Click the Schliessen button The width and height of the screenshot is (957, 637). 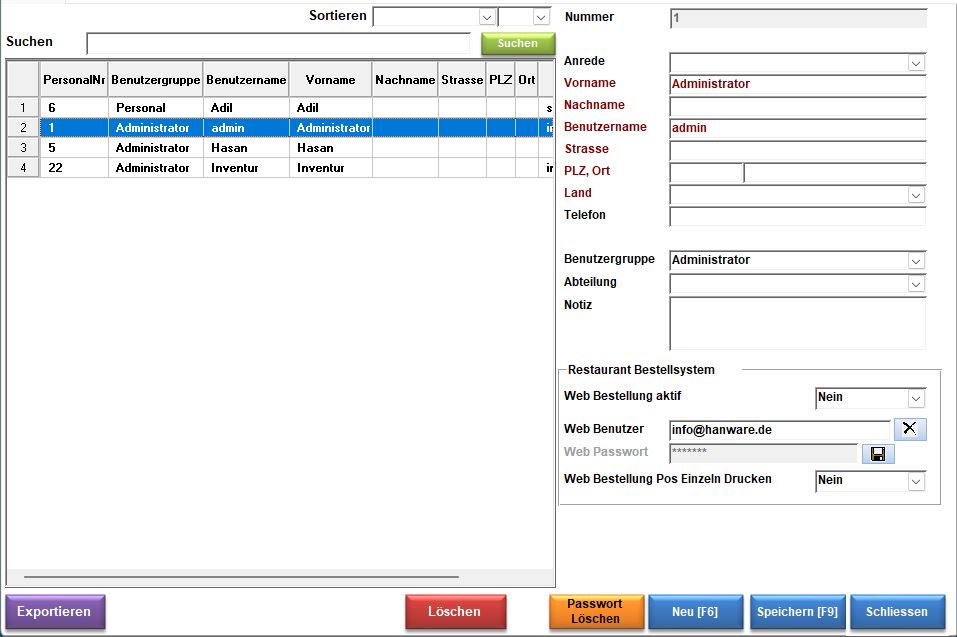pyautogui.click(x=897, y=612)
